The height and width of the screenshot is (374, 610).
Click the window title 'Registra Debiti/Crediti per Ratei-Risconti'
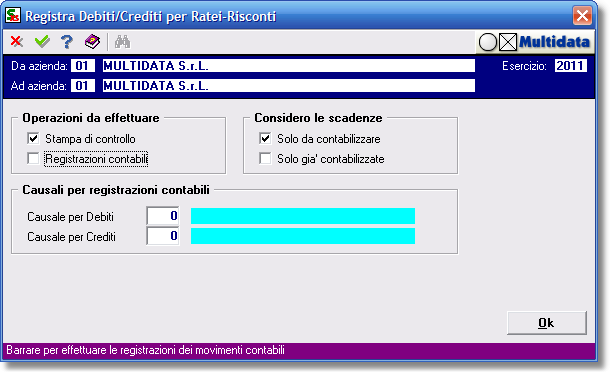[x=151, y=16]
